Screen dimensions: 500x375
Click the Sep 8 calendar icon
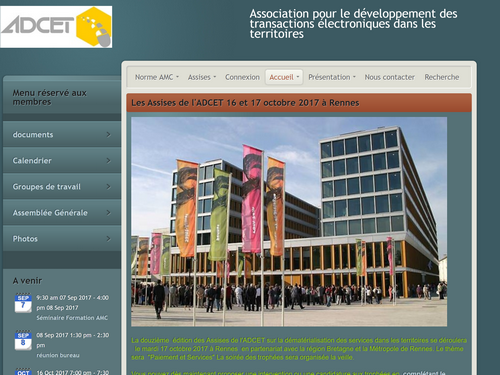tap(23, 340)
